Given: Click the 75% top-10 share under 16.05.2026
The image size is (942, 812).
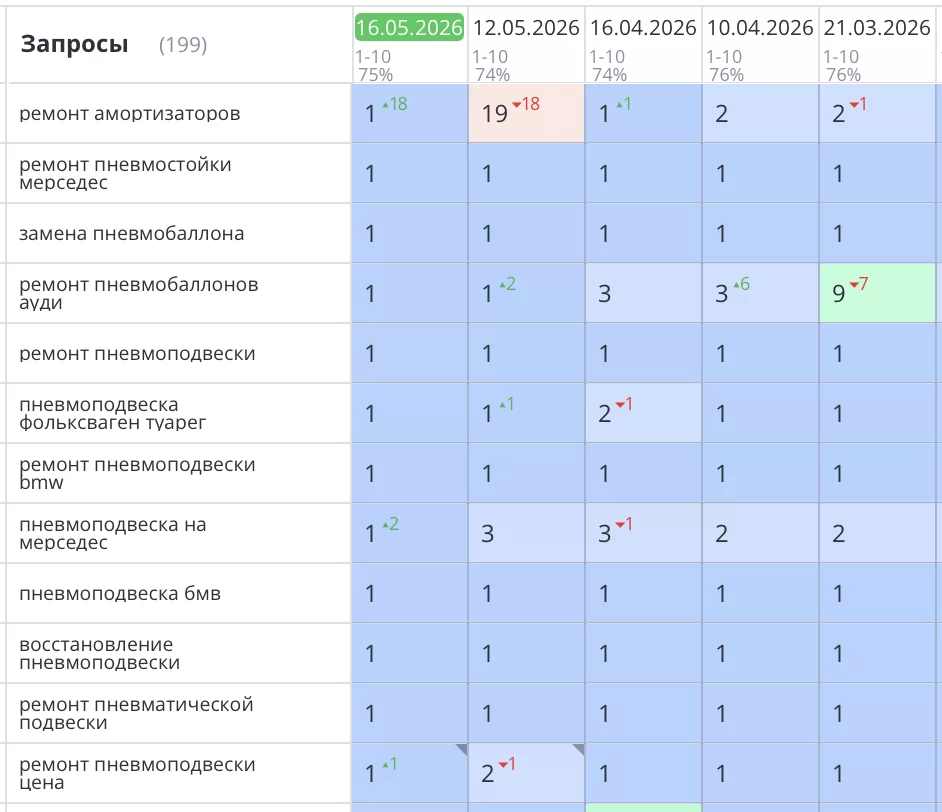Looking at the screenshot, I should [375, 74].
